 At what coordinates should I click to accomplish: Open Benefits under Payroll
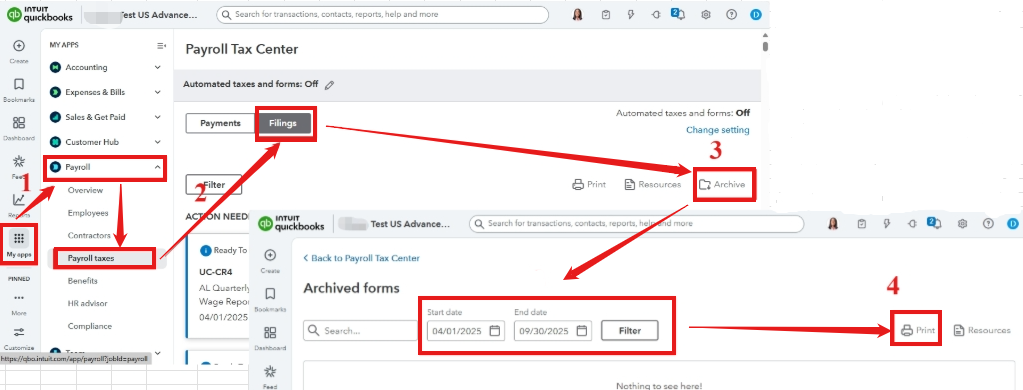point(82,280)
